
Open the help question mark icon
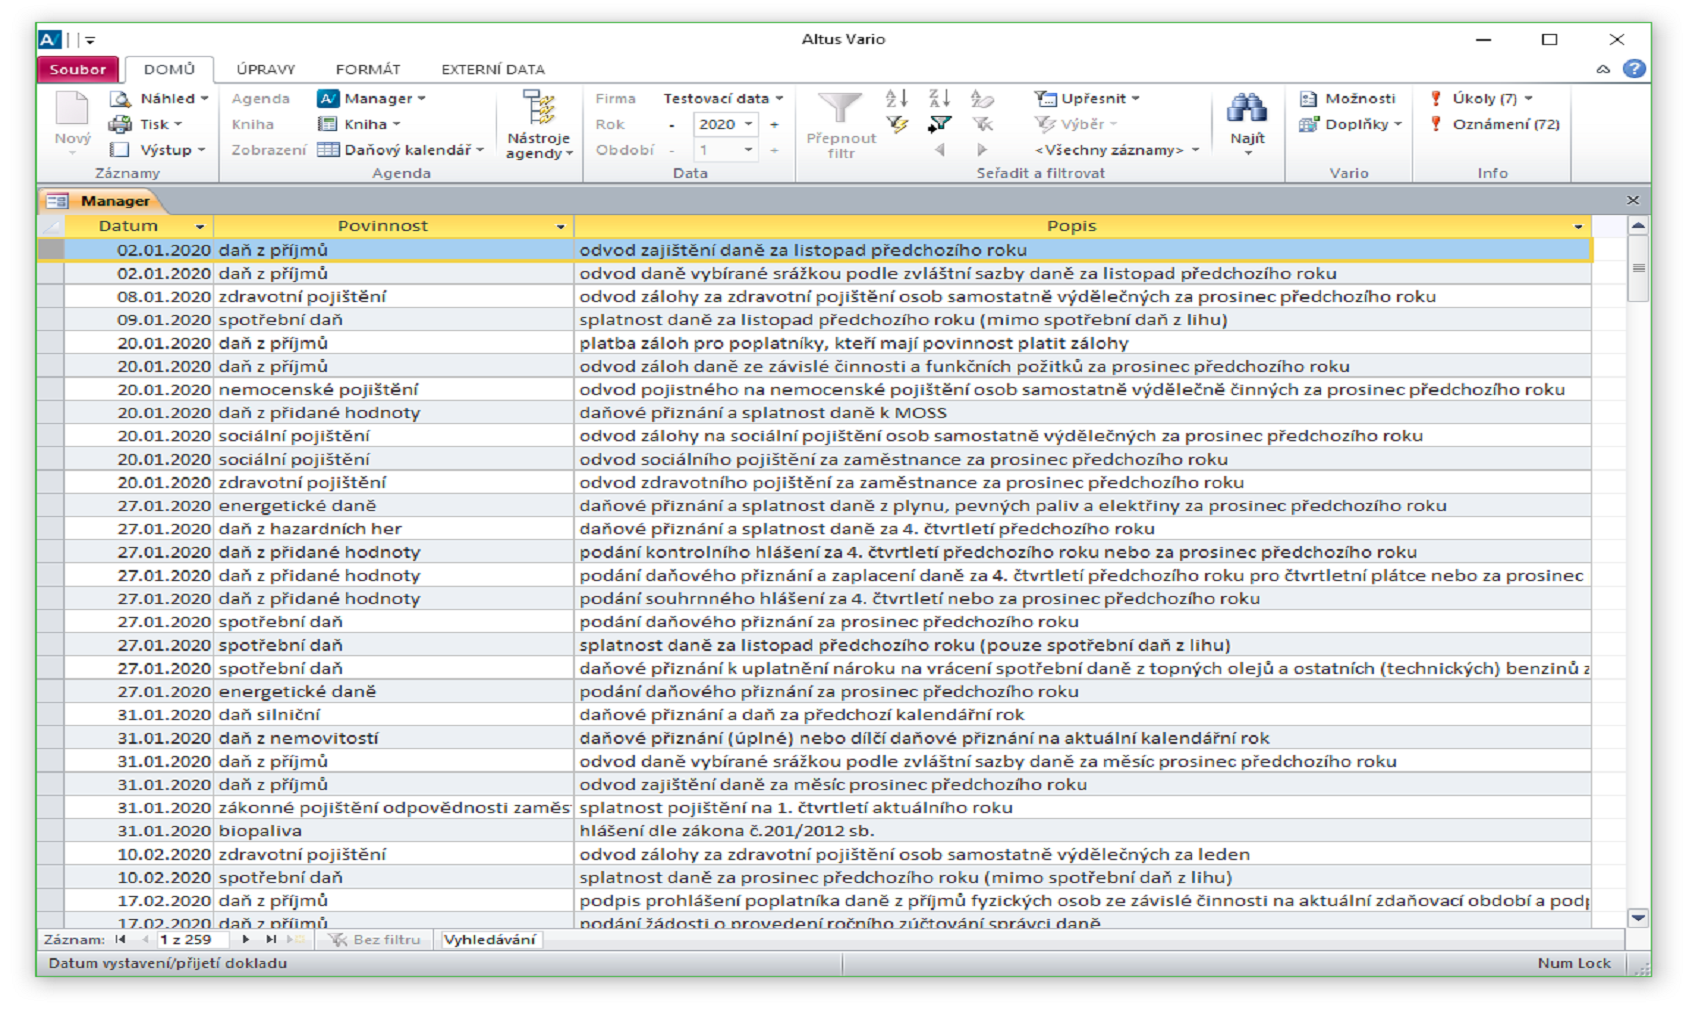click(x=1634, y=69)
